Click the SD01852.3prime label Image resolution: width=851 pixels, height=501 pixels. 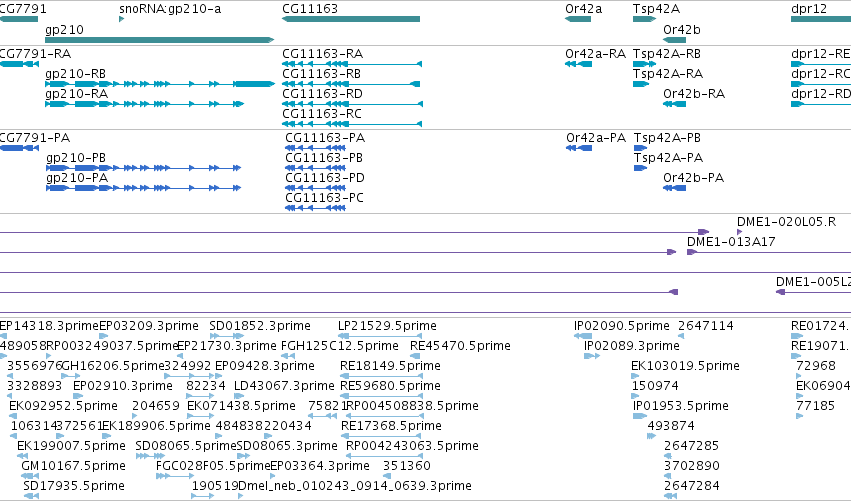(x=260, y=326)
